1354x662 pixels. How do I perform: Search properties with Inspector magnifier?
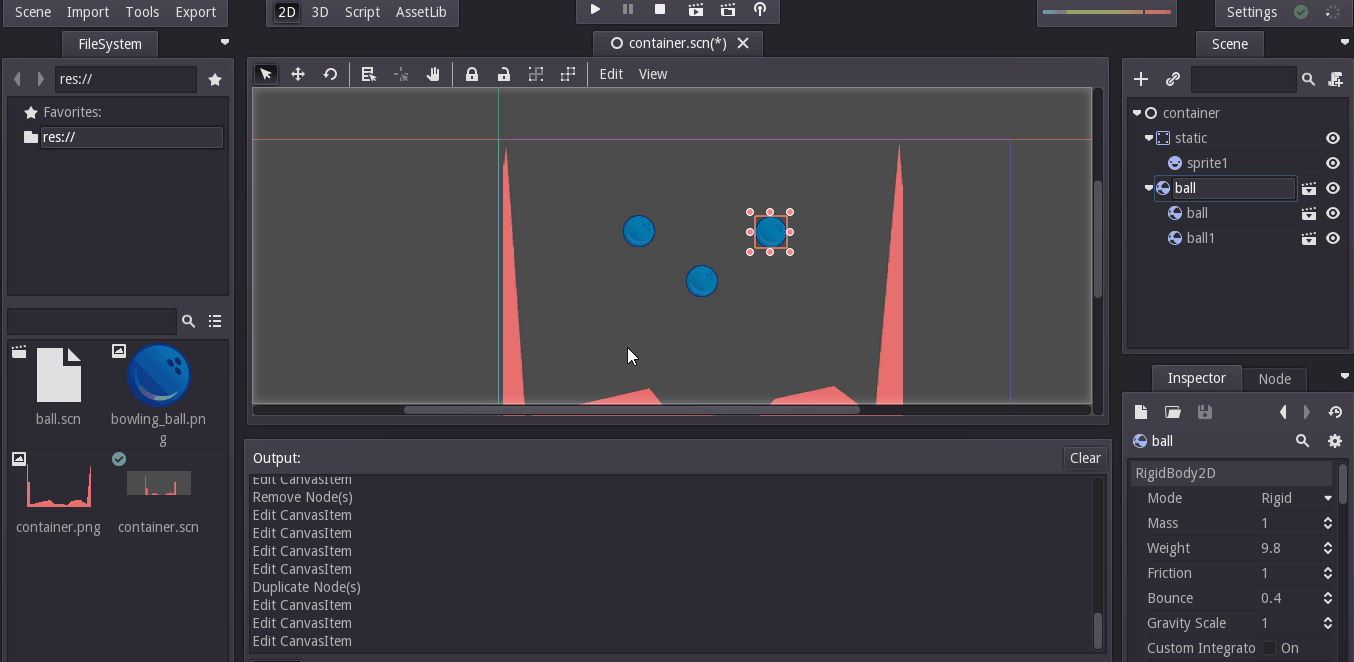[x=1302, y=441]
